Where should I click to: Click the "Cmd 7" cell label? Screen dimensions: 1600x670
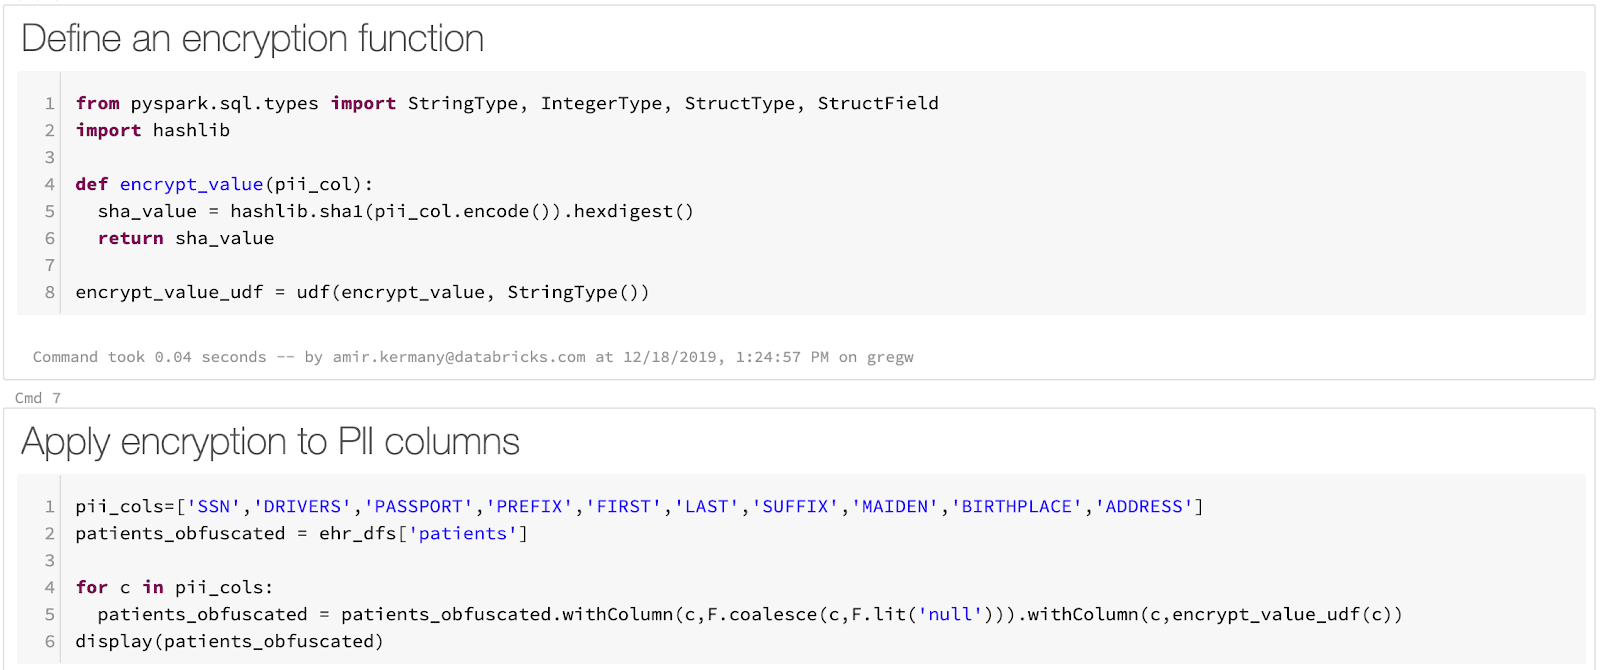[38, 398]
